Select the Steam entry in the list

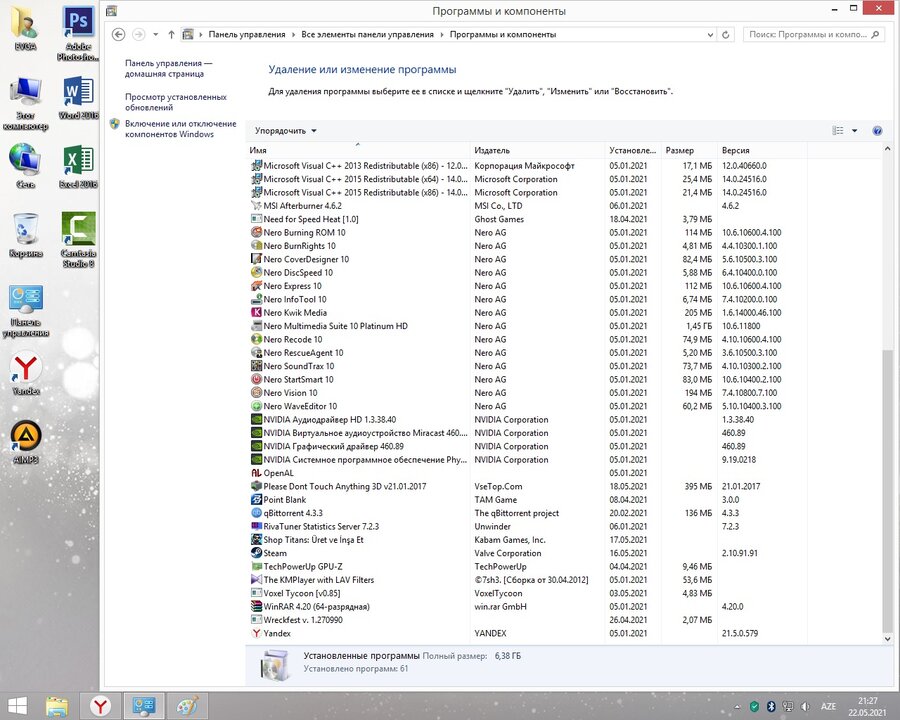click(x=275, y=553)
